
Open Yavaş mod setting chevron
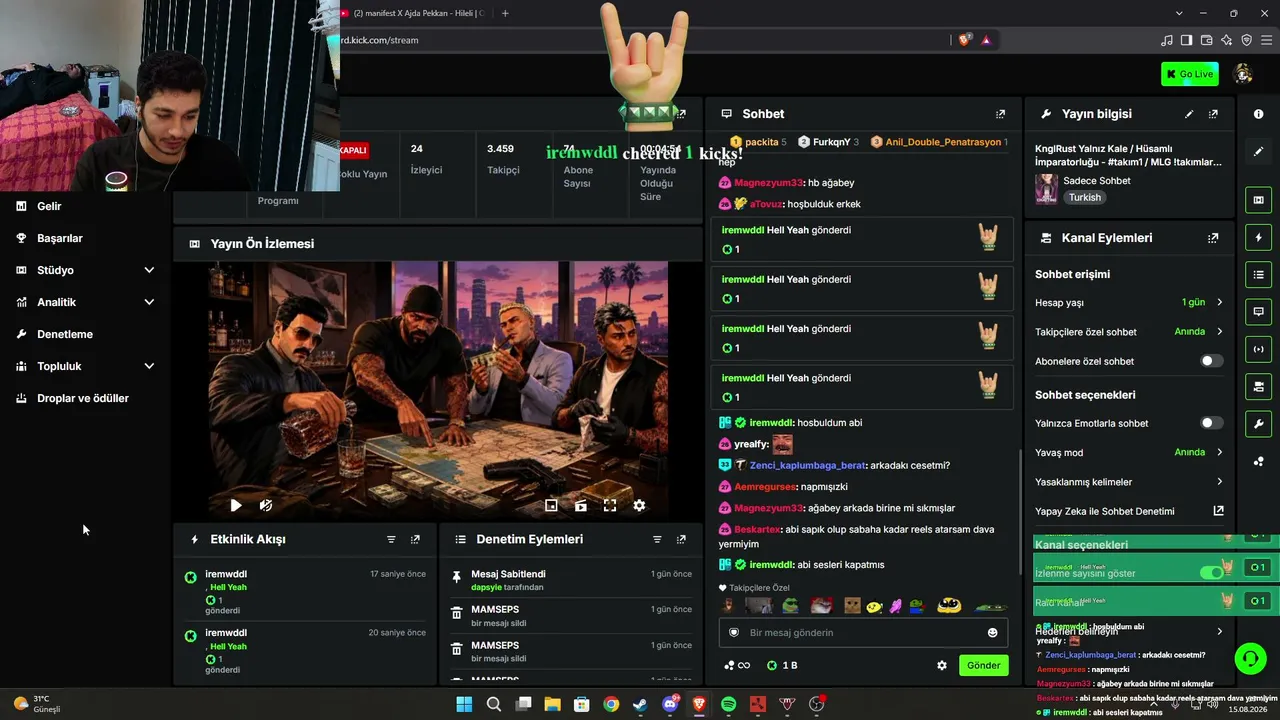coord(1219,452)
